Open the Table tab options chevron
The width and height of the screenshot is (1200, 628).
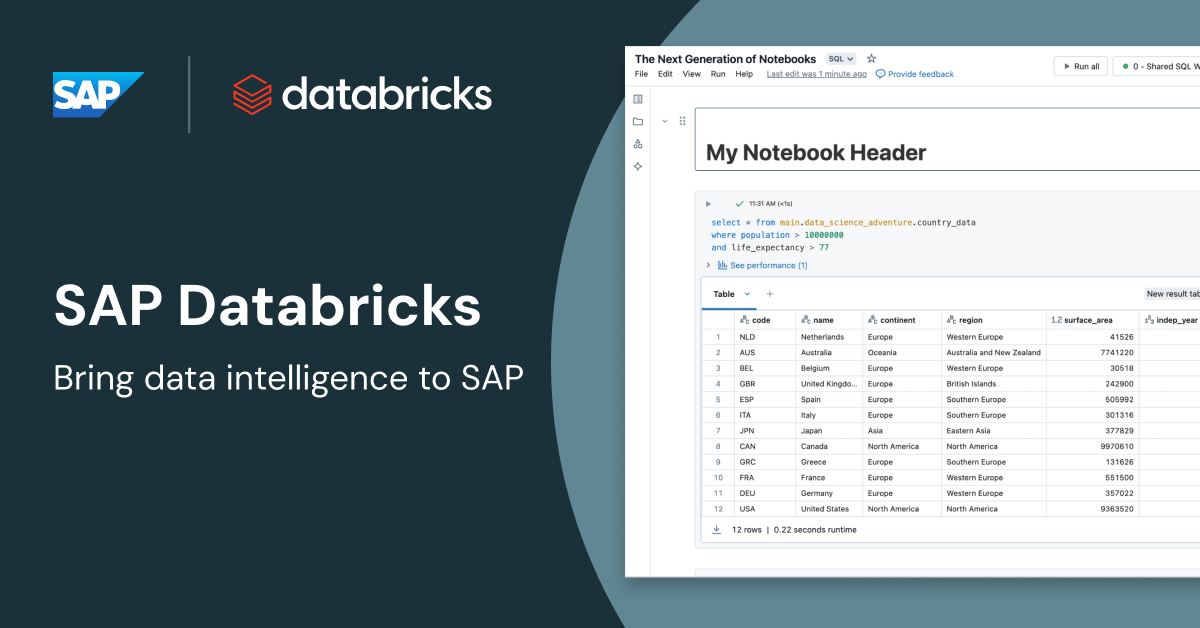[x=747, y=294]
